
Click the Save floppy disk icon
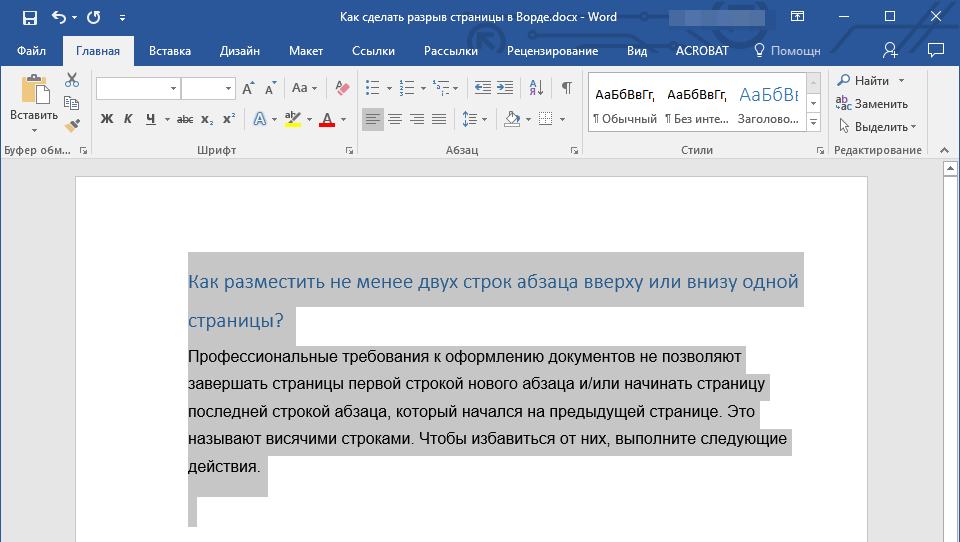[29, 18]
